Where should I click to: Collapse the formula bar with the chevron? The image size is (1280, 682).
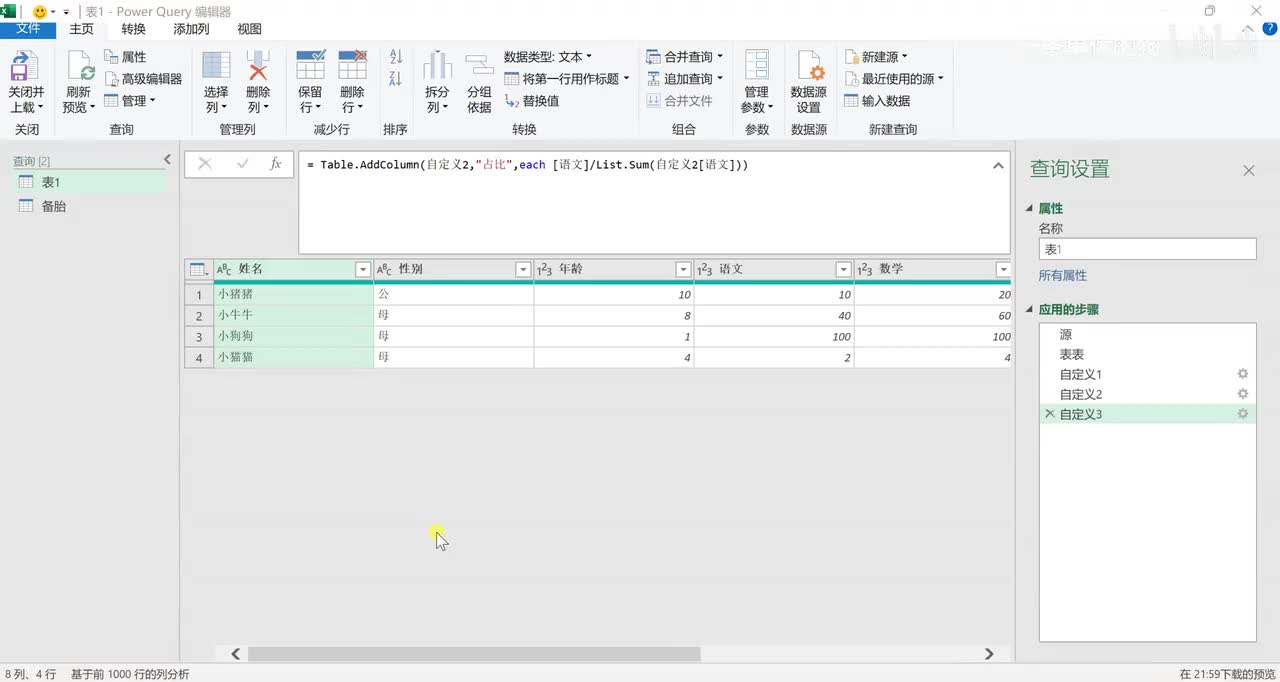click(x=998, y=166)
